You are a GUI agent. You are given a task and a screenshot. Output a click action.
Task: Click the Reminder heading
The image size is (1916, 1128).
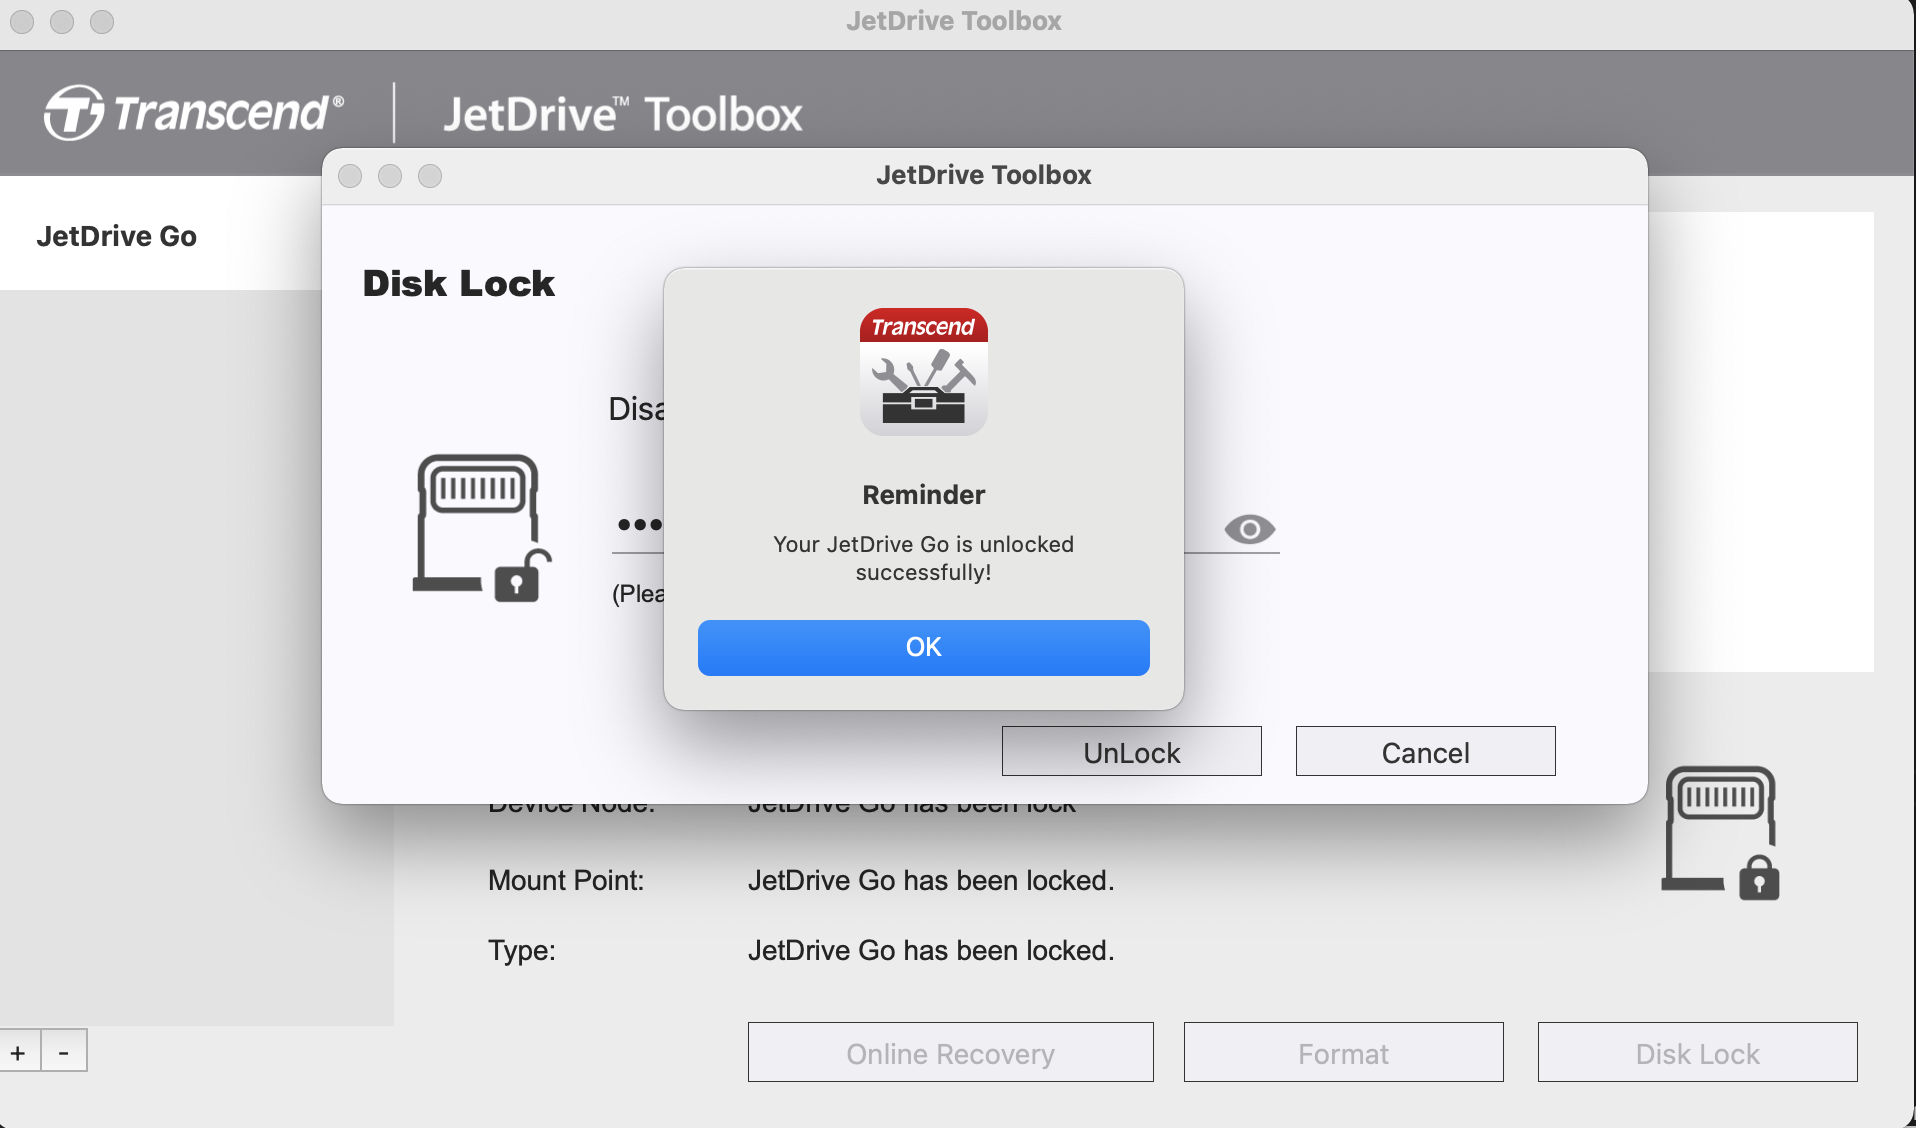[x=923, y=495]
